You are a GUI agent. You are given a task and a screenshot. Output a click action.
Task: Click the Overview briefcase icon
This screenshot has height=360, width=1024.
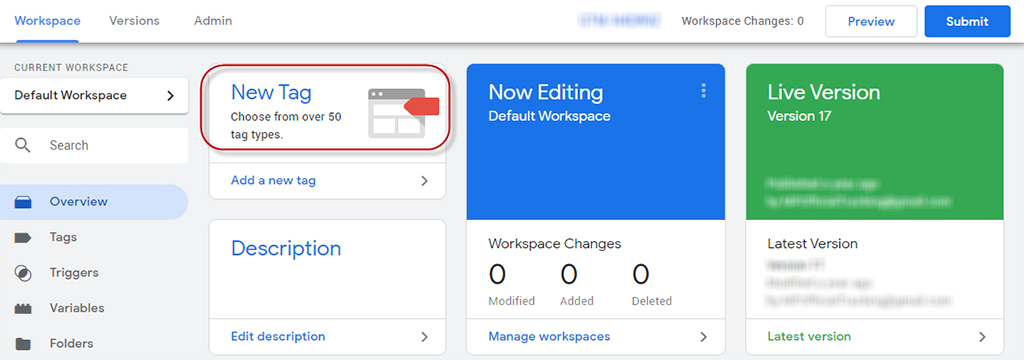pyautogui.click(x=23, y=203)
